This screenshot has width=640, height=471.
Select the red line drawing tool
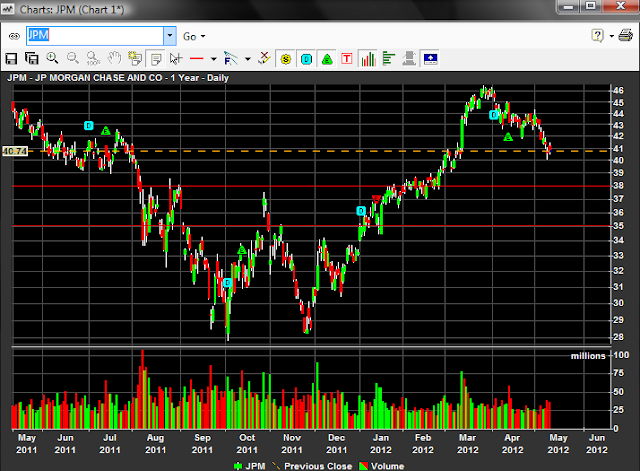pyautogui.click(x=197, y=59)
